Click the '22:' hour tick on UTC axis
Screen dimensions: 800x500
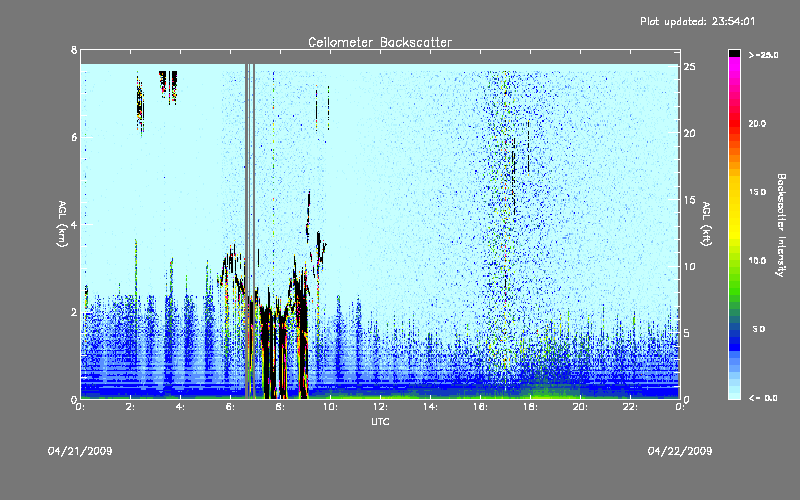pos(630,407)
